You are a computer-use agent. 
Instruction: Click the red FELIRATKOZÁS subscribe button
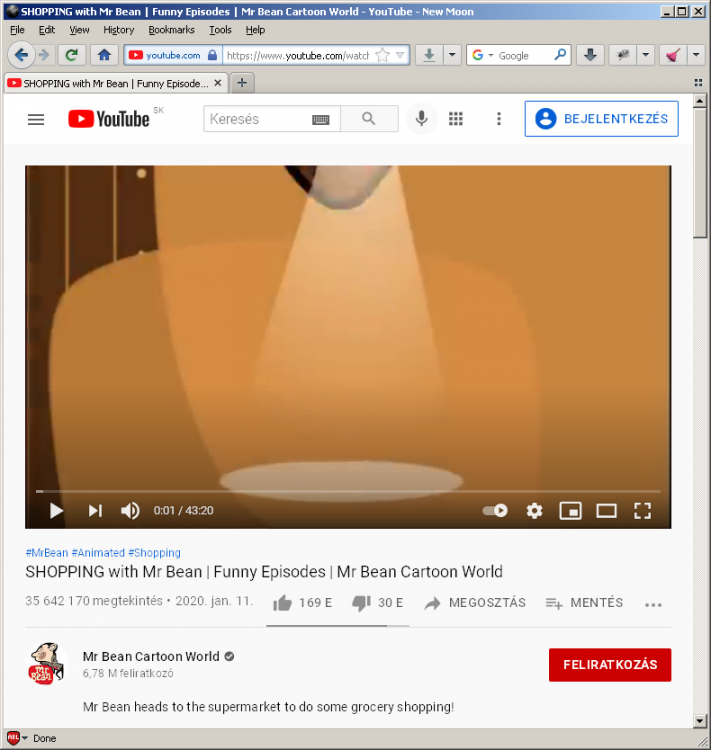click(x=610, y=664)
